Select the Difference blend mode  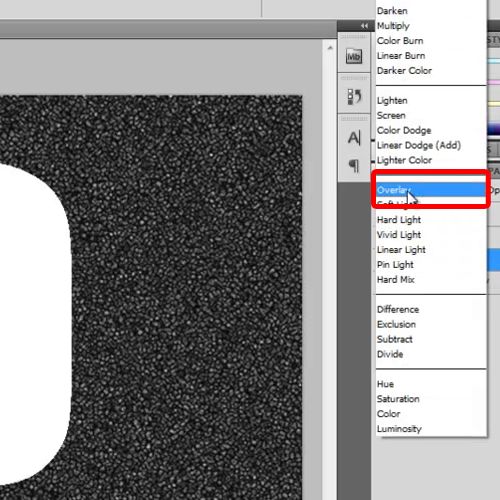tap(398, 309)
